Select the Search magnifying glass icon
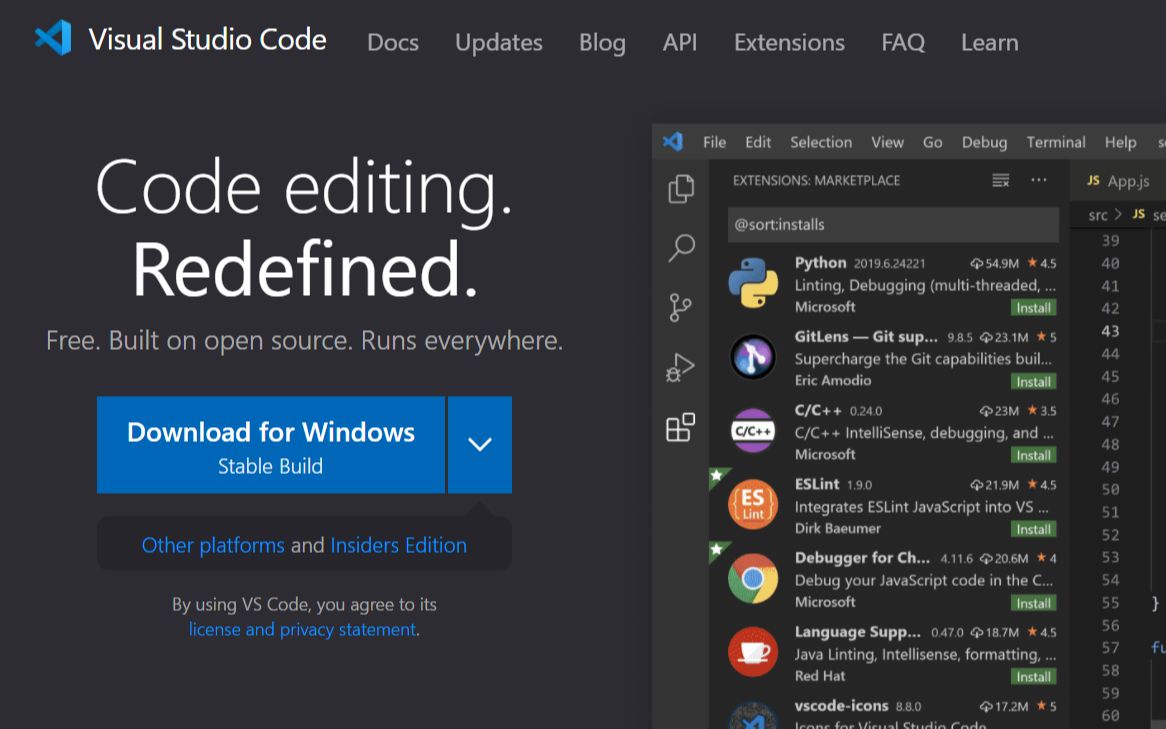The height and width of the screenshot is (729, 1166). [x=681, y=248]
